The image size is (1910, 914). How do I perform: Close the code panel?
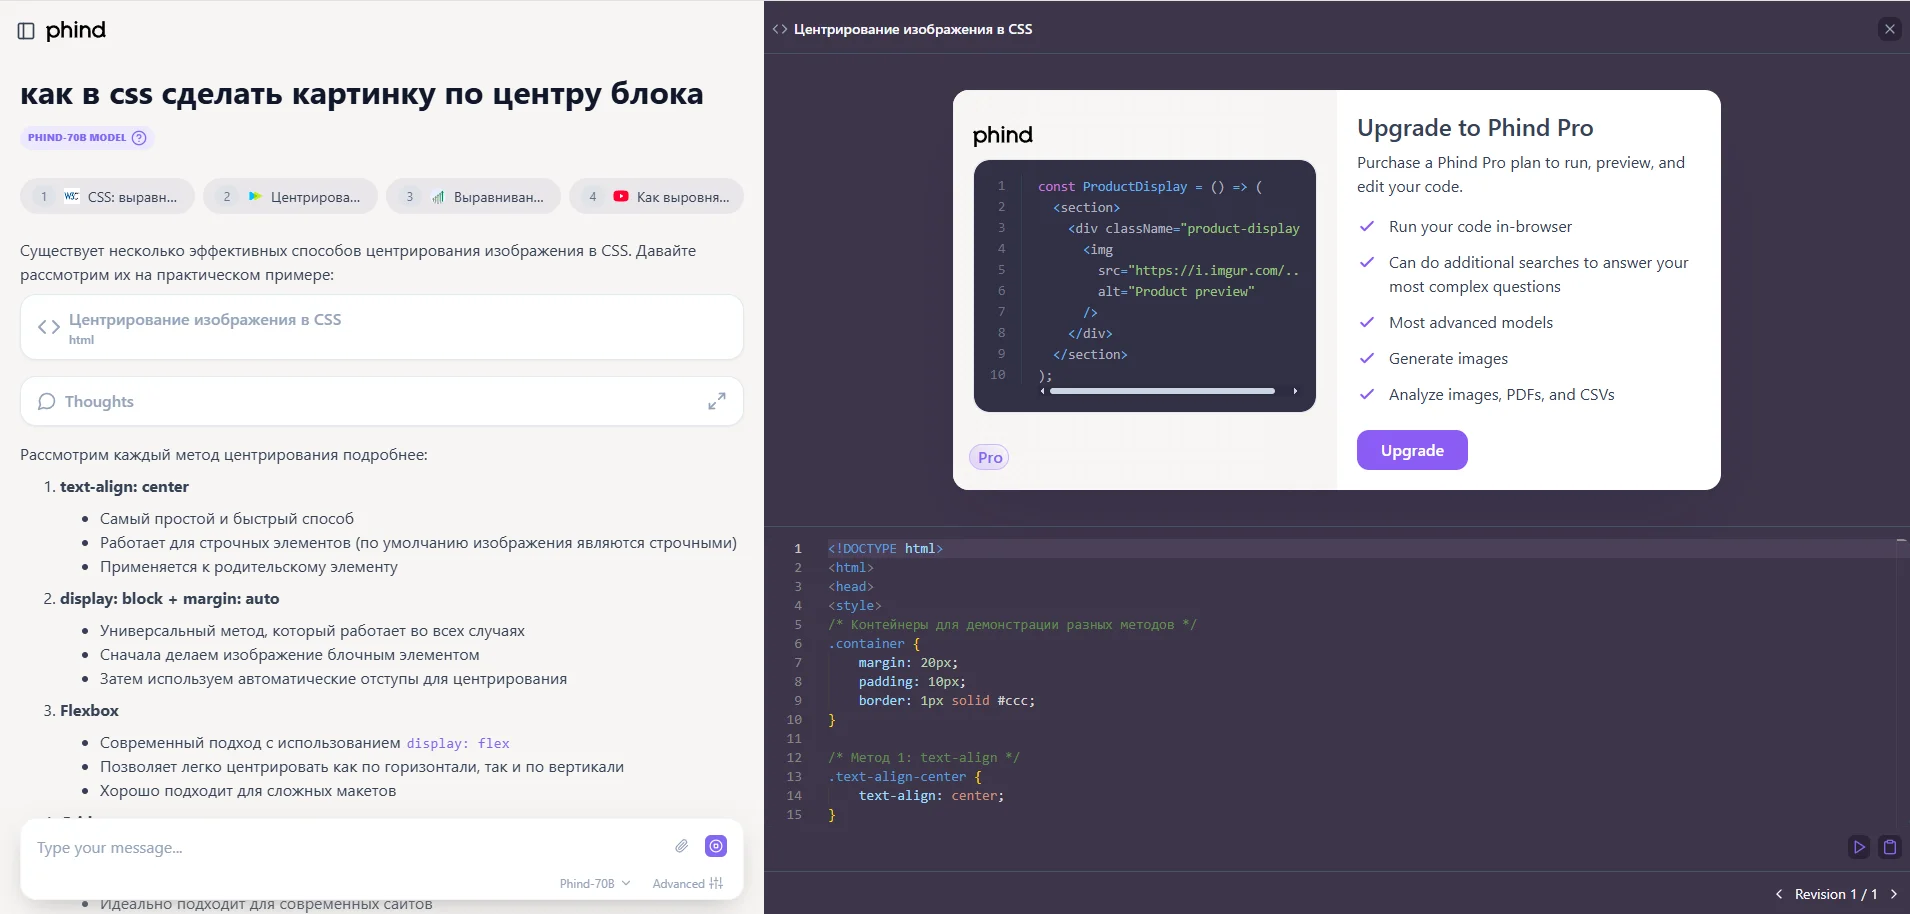point(1889,29)
